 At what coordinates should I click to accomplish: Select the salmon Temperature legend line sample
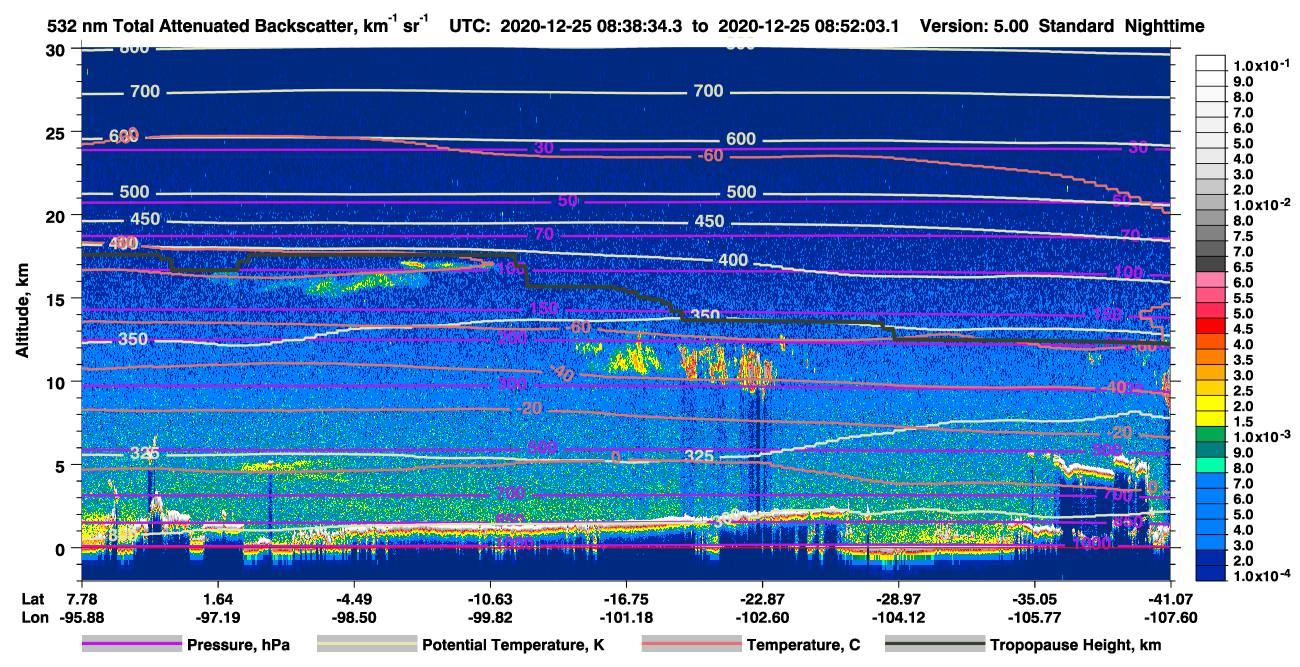click(x=691, y=645)
